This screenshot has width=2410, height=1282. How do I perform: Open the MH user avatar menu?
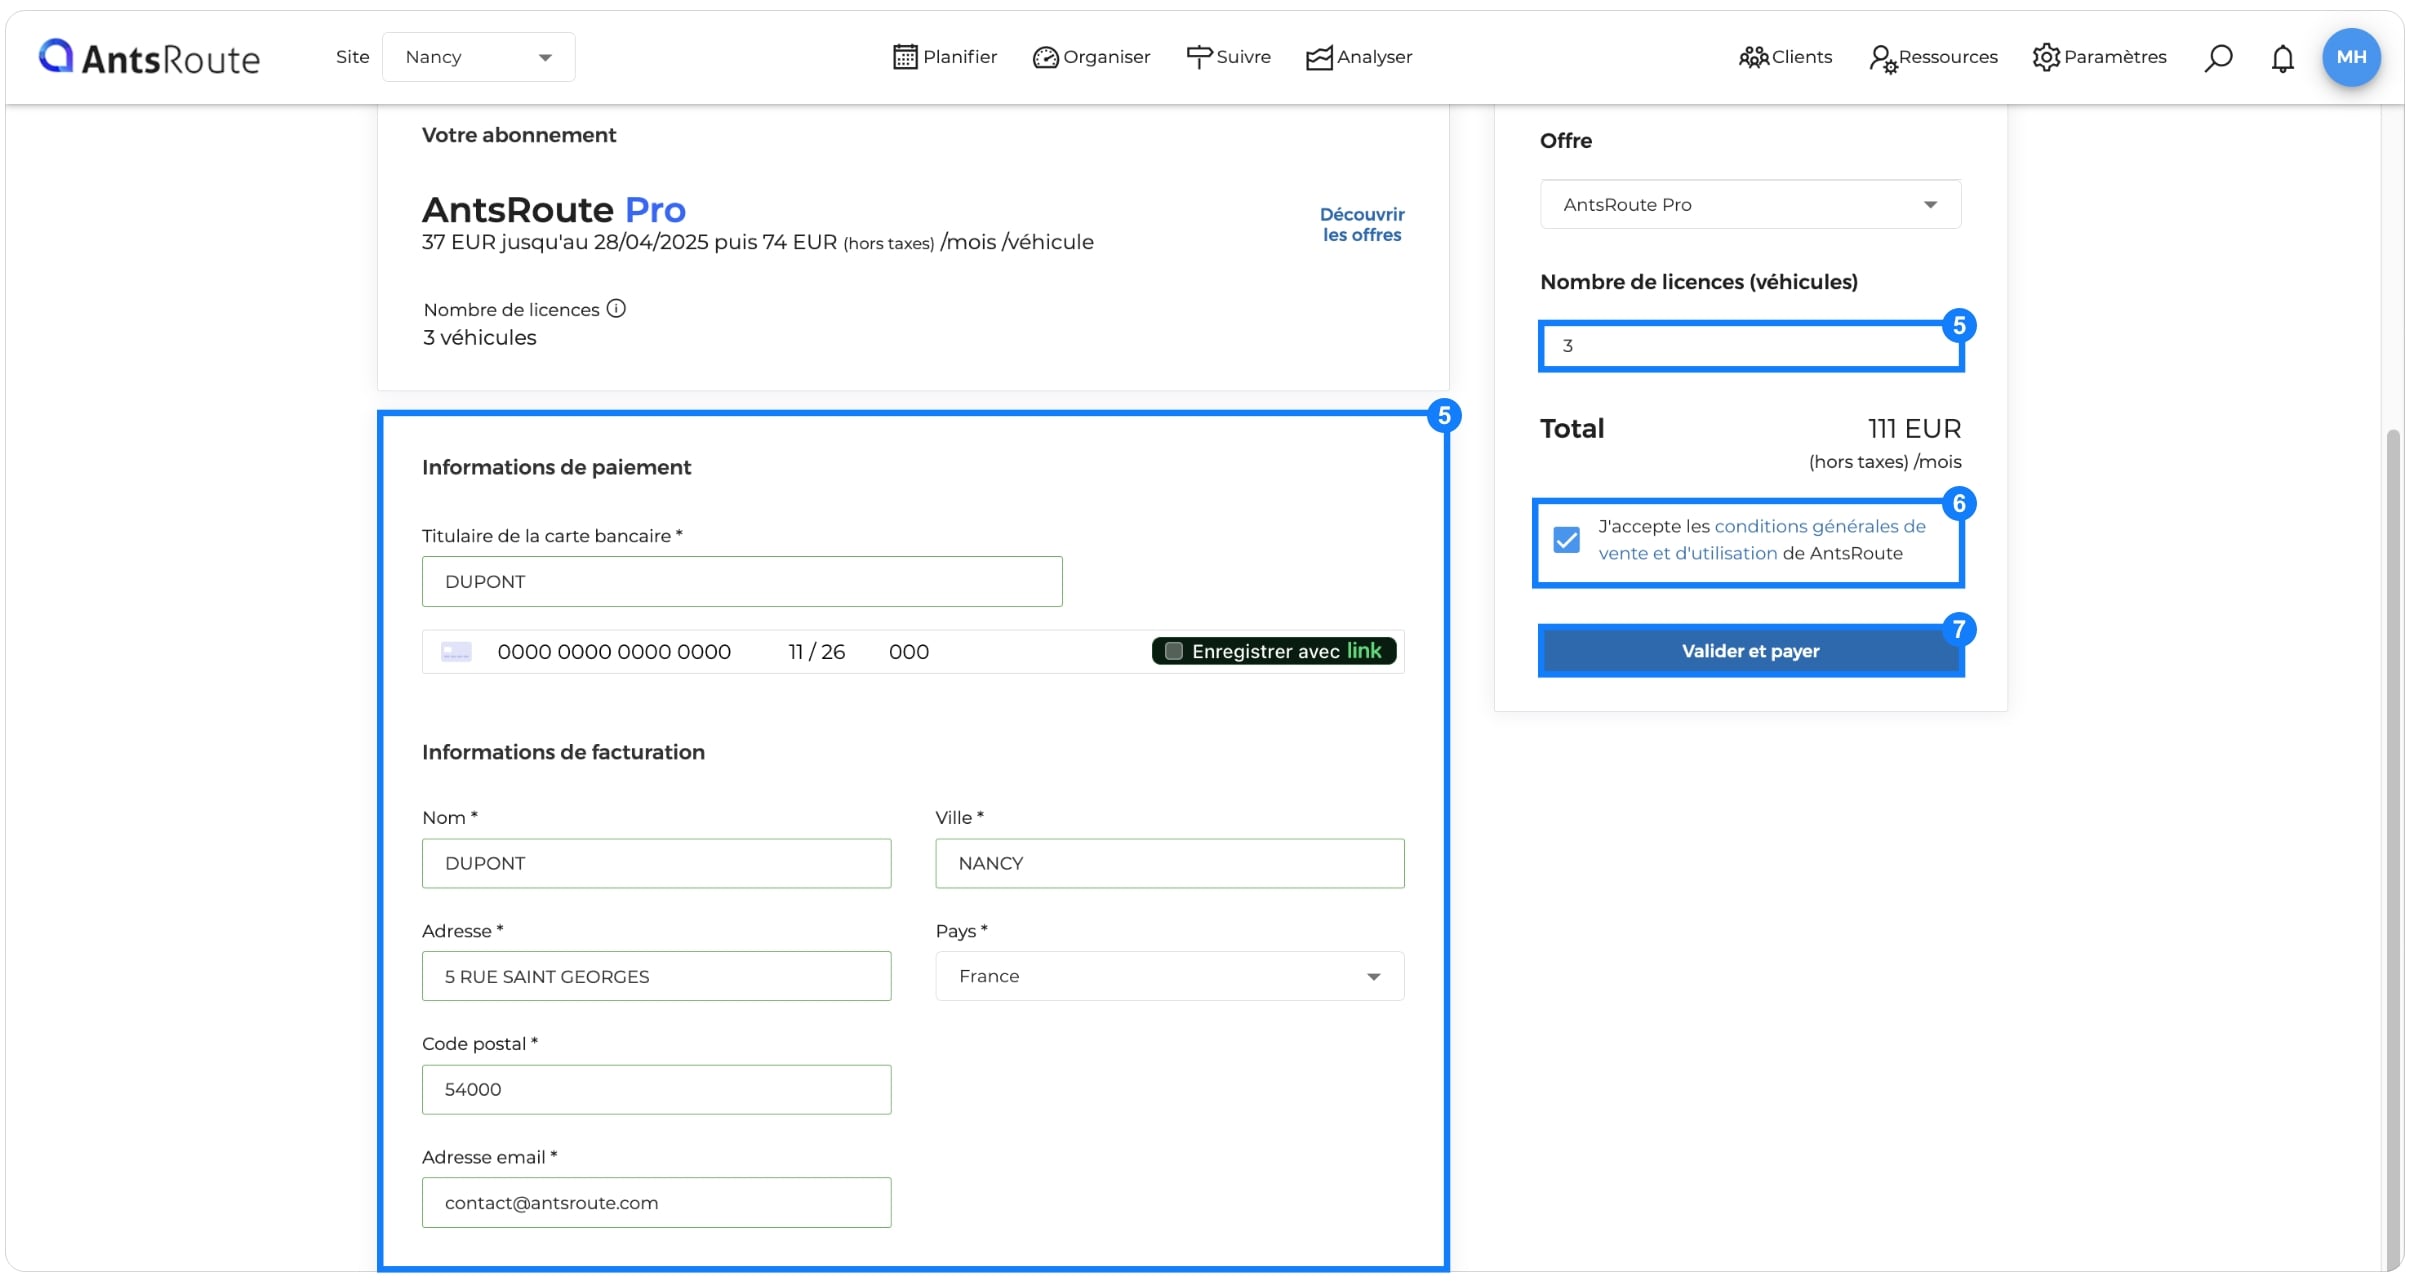(2351, 57)
